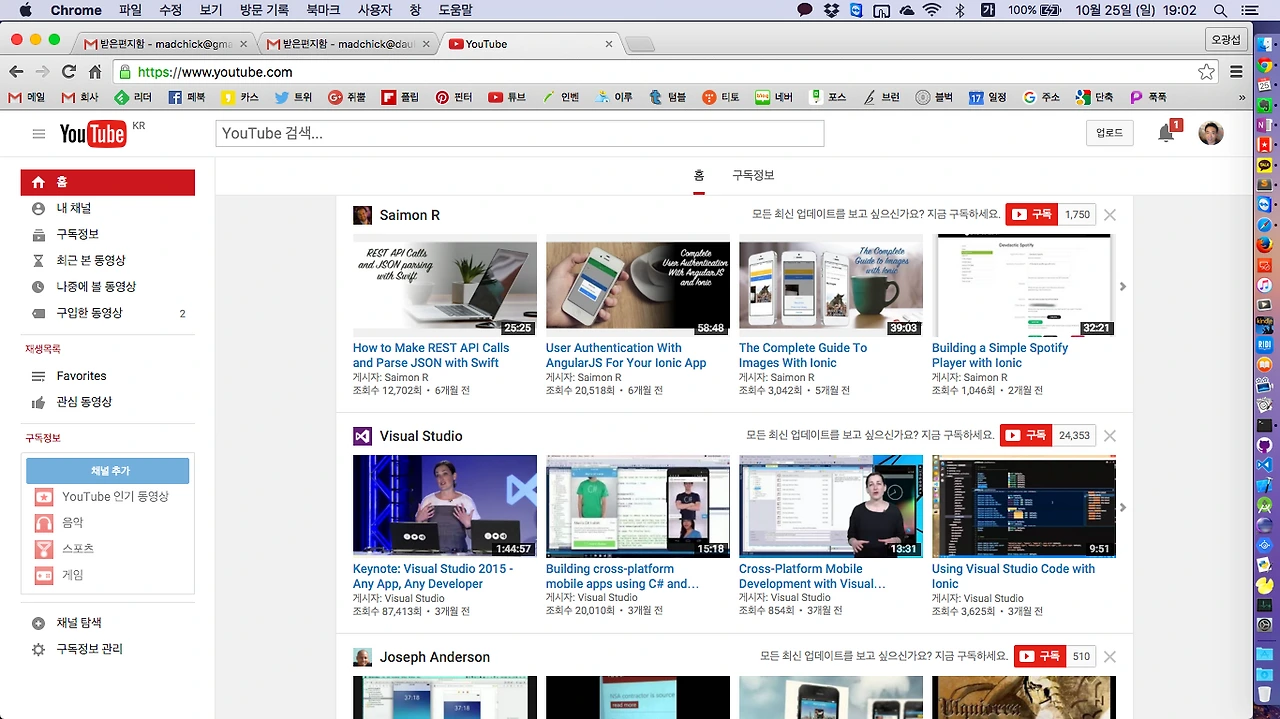Viewport: 1280px width, 719px height.
Task: Open the Chrome hamburger menu
Action: pos(1237,72)
